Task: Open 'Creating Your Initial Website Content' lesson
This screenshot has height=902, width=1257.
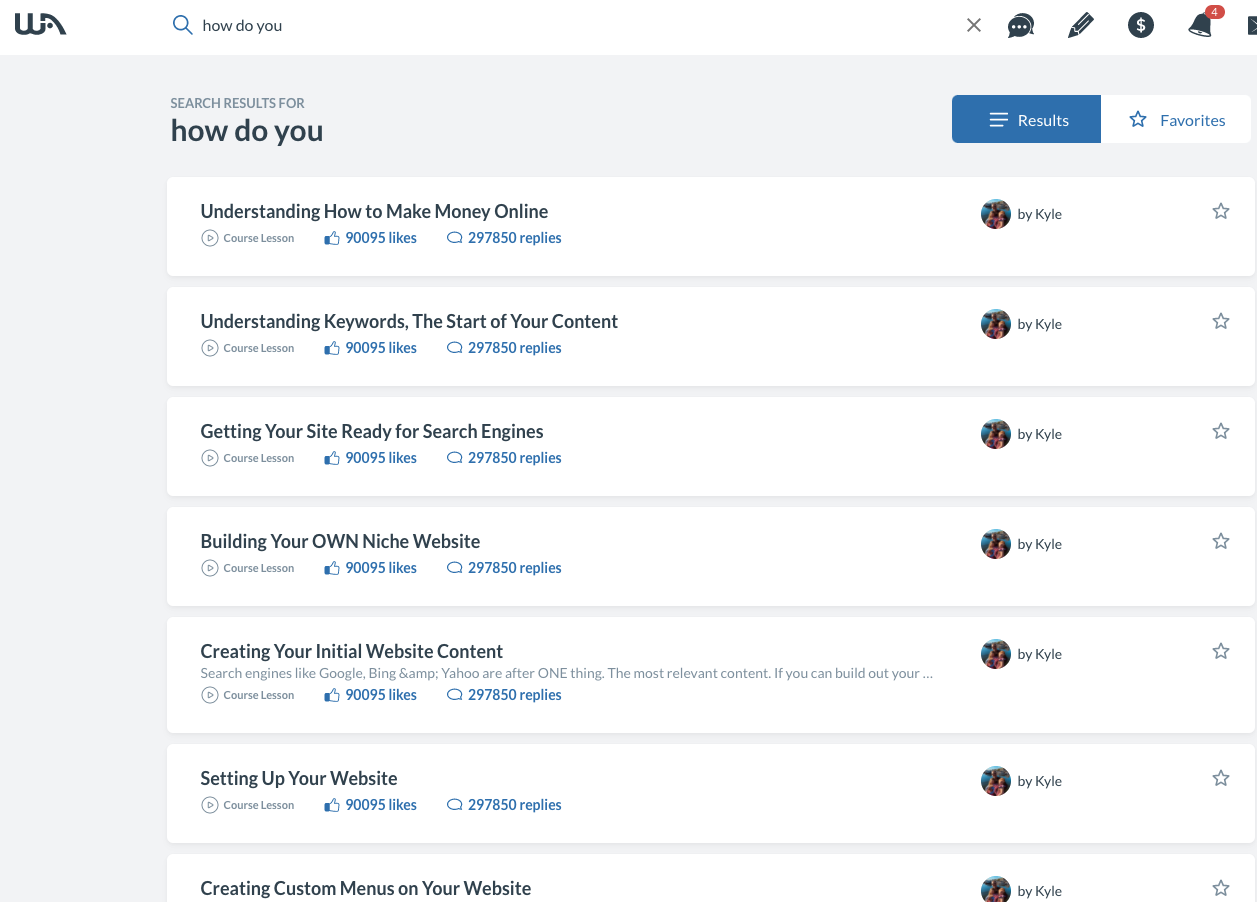Action: (351, 651)
